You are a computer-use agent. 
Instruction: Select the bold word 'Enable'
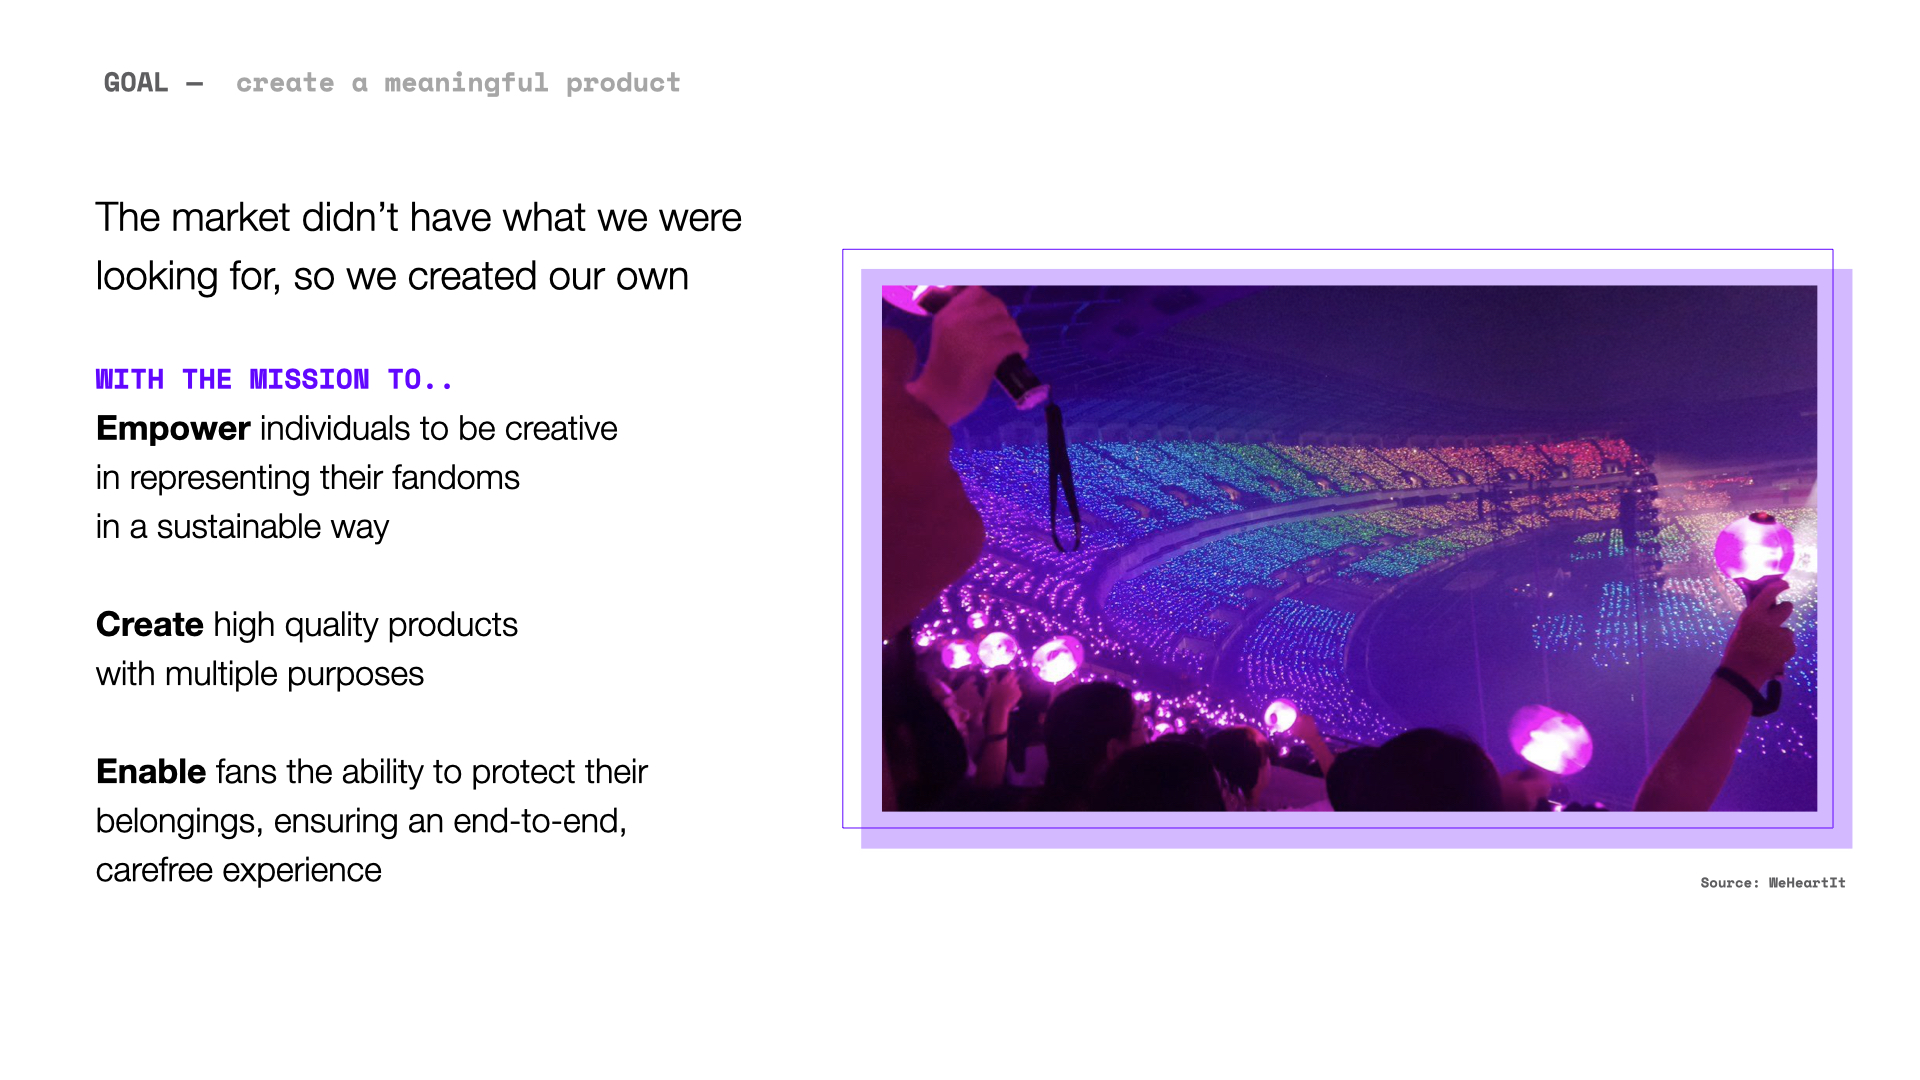pos(151,772)
